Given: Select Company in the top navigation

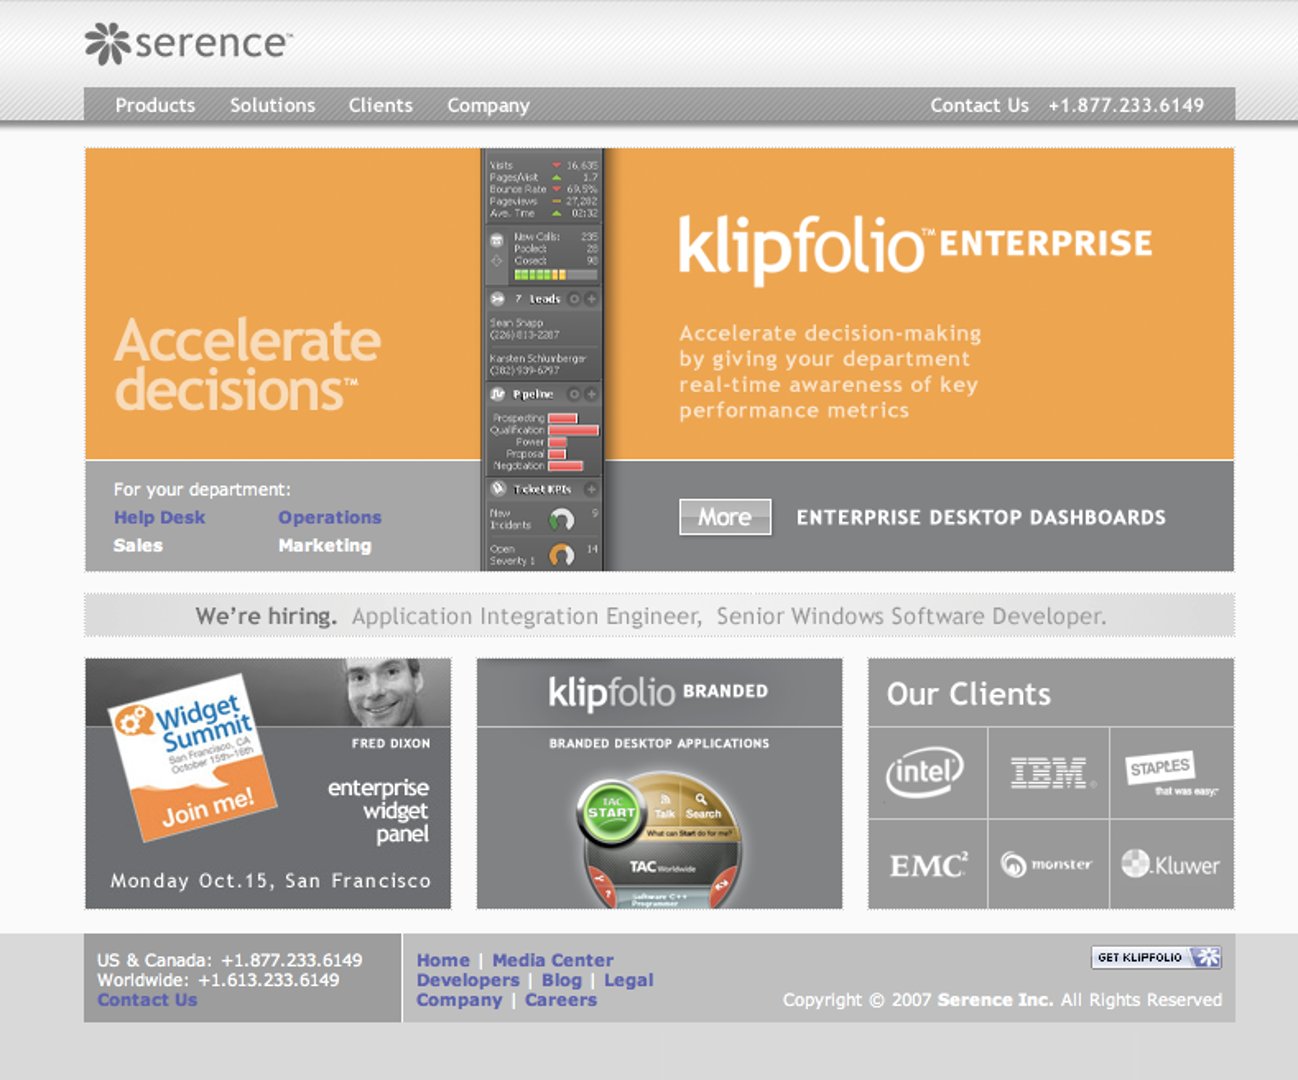Looking at the screenshot, I should point(488,105).
